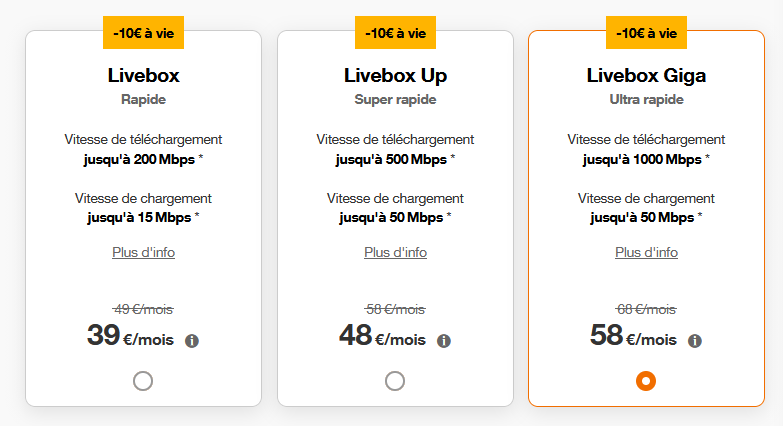Image resolution: width=783 pixels, height=426 pixels.
Task: Click the -10€ à vie badge on Livebox card
Action: click(143, 33)
